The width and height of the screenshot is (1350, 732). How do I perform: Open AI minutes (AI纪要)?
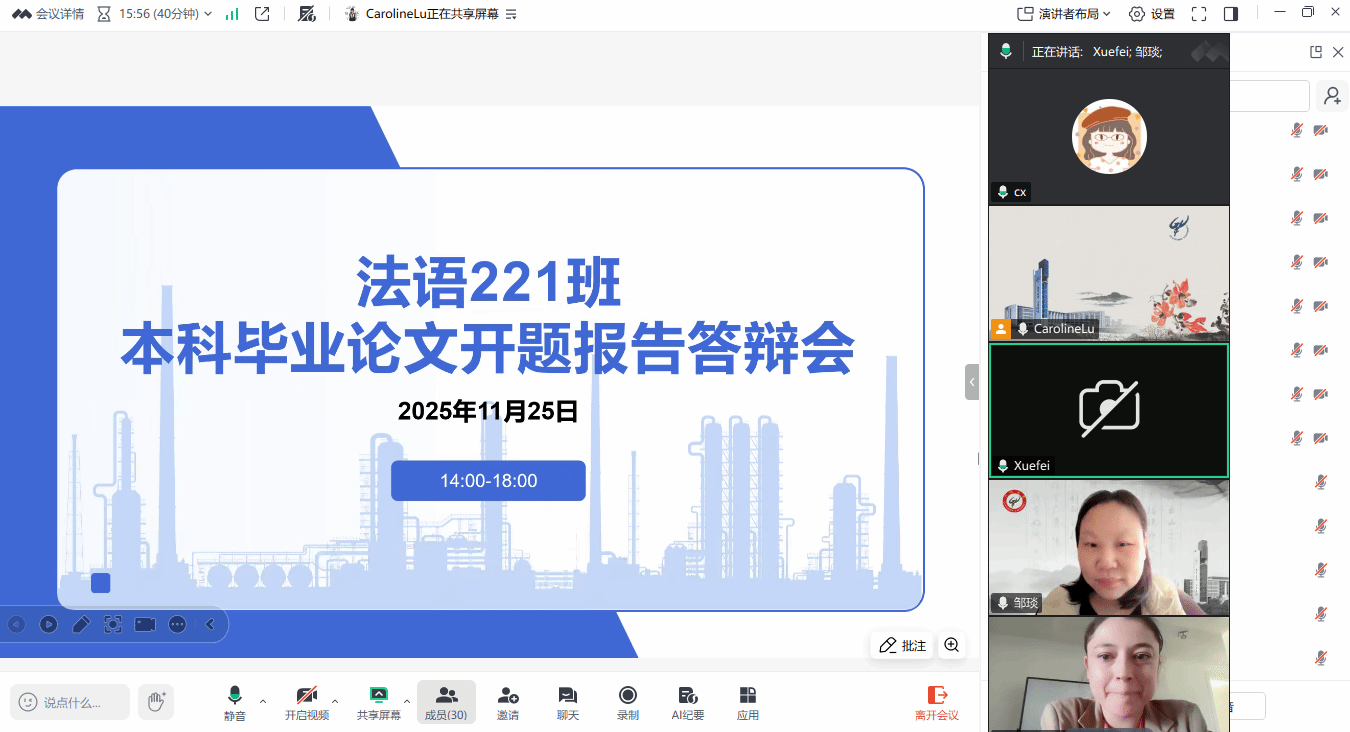688,701
